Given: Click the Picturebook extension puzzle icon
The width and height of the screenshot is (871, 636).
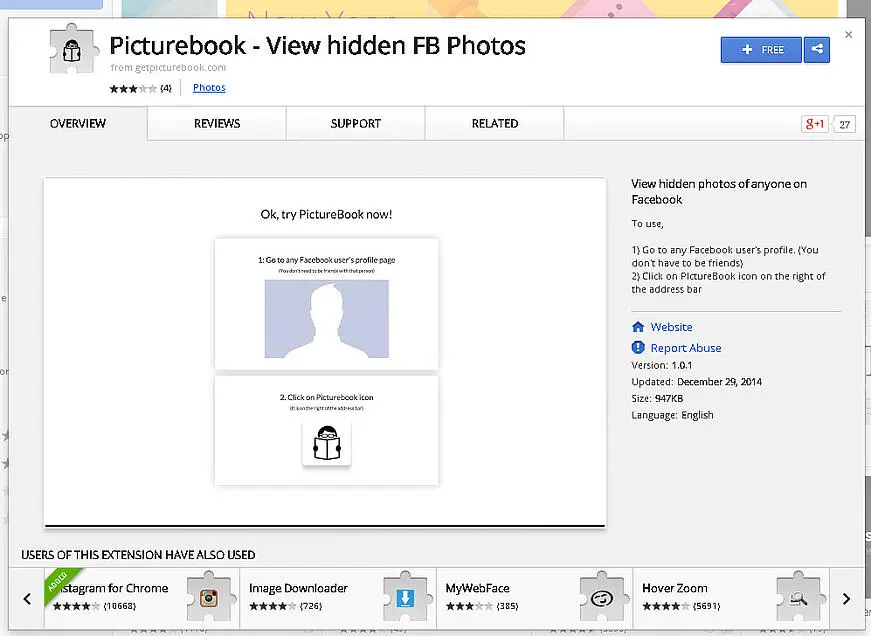Looking at the screenshot, I should coord(73,49).
